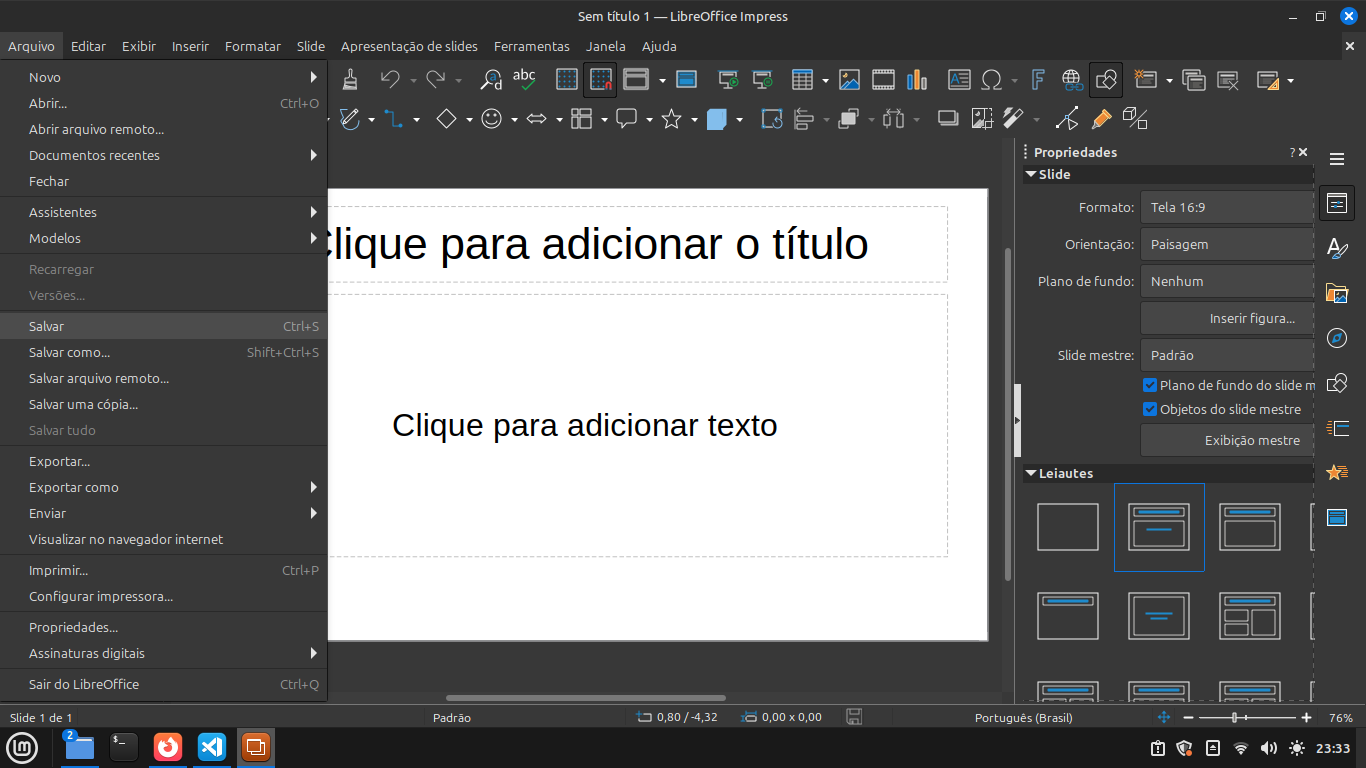Toggle the Snap to Grid button
This screenshot has width=1366, height=768.
601,79
